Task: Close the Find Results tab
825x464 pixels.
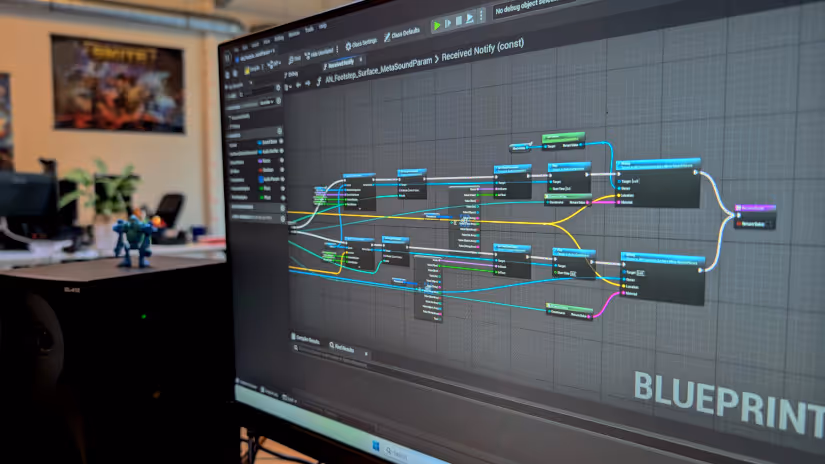Action: coord(366,354)
